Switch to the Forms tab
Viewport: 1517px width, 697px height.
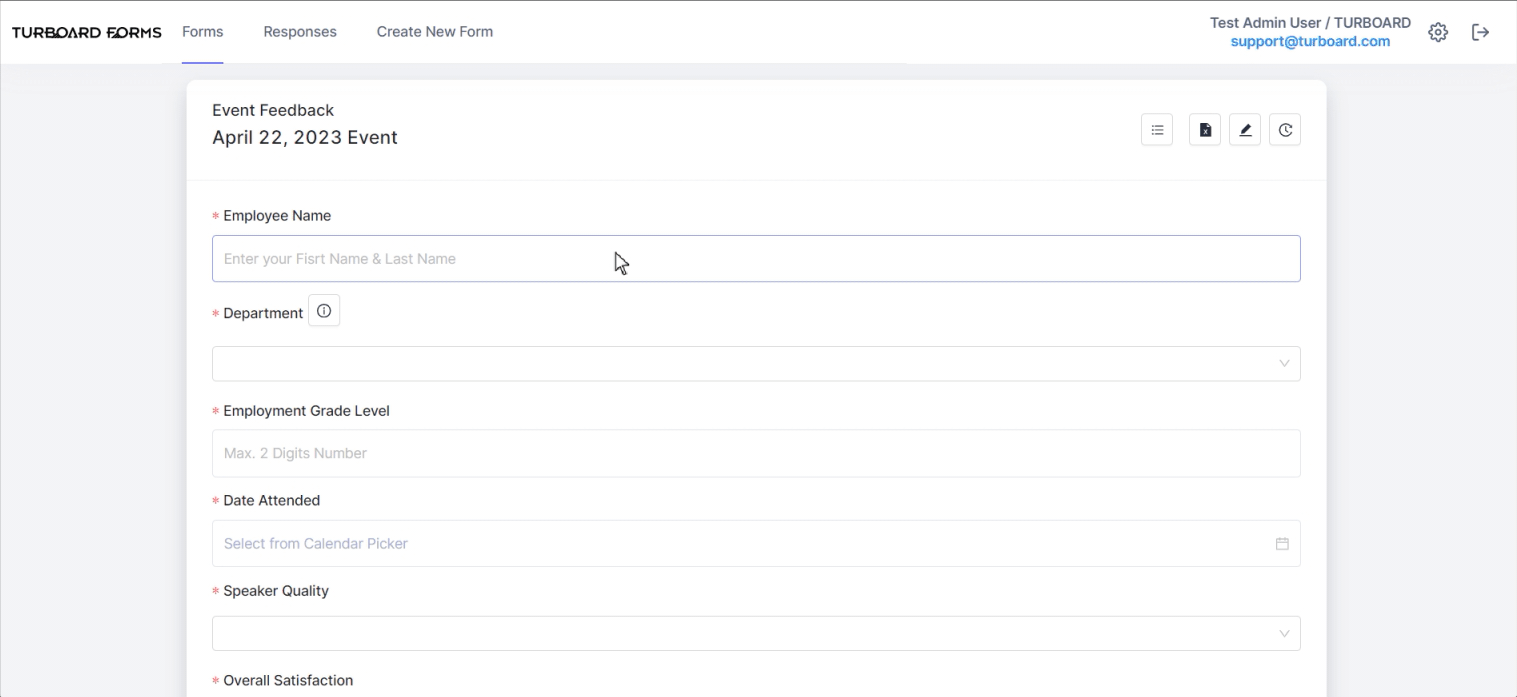click(x=203, y=32)
